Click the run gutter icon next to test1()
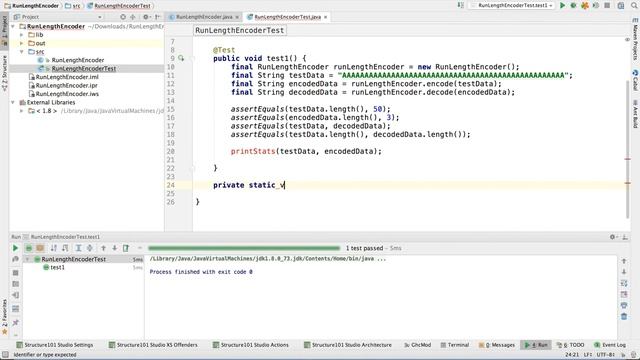The height and width of the screenshot is (360, 640). coord(181,58)
